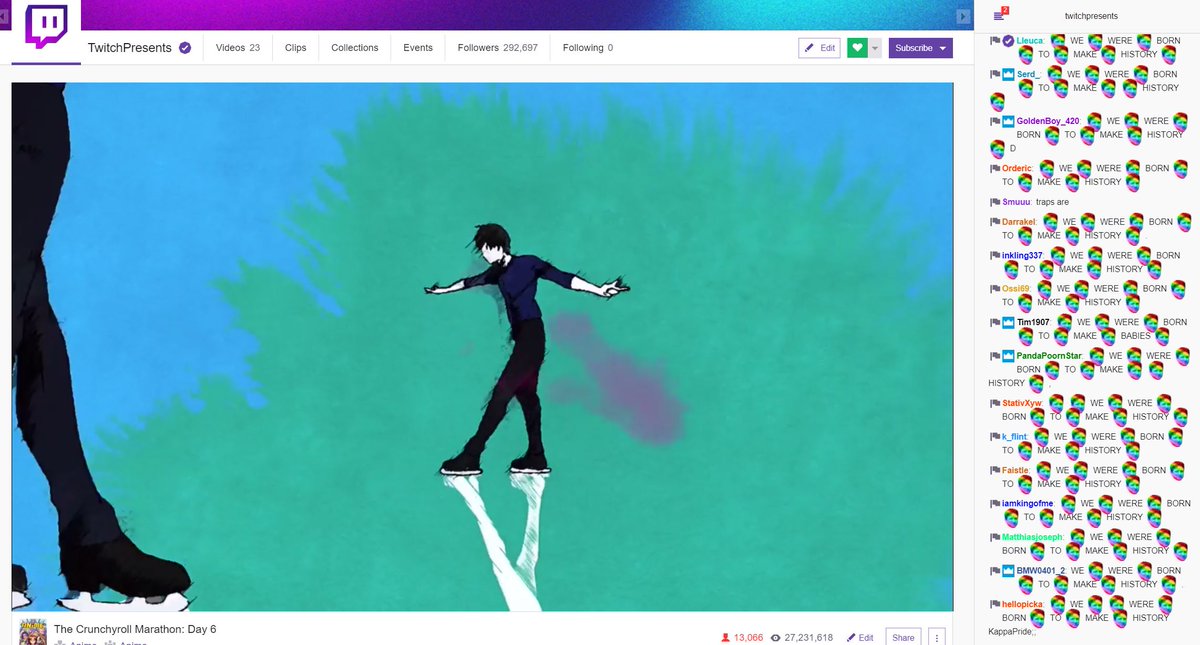Click the flag icon beside Ossi69
Screen dimensions: 1200x645
[x=994, y=288]
